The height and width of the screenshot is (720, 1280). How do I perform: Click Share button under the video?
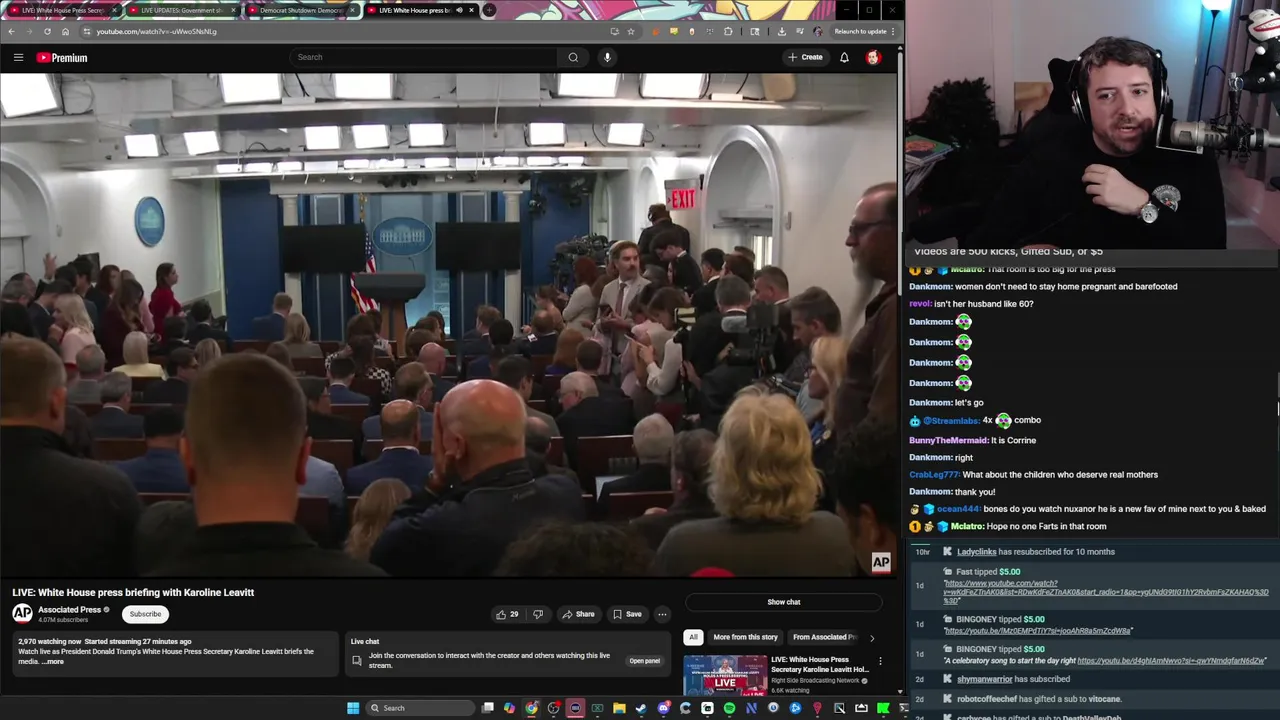[x=578, y=614]
